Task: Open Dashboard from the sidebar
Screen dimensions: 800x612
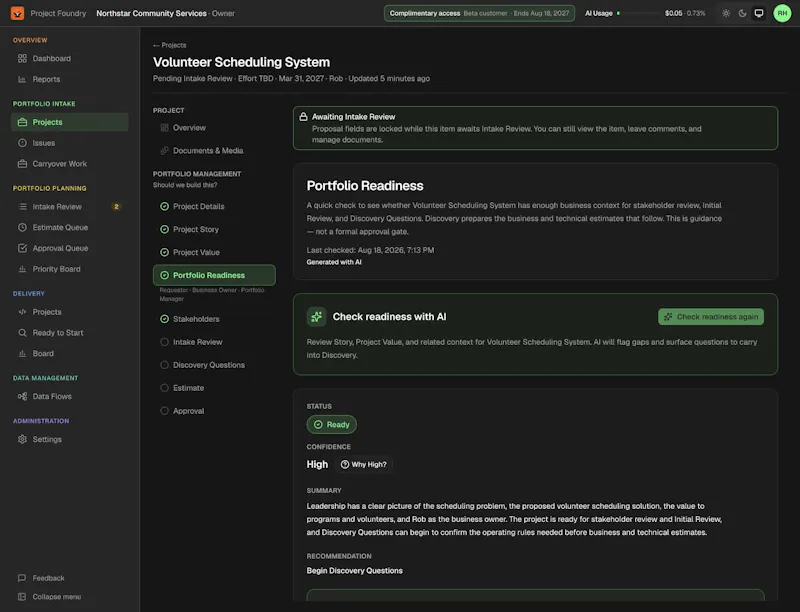Action: [x=69, y=59]
